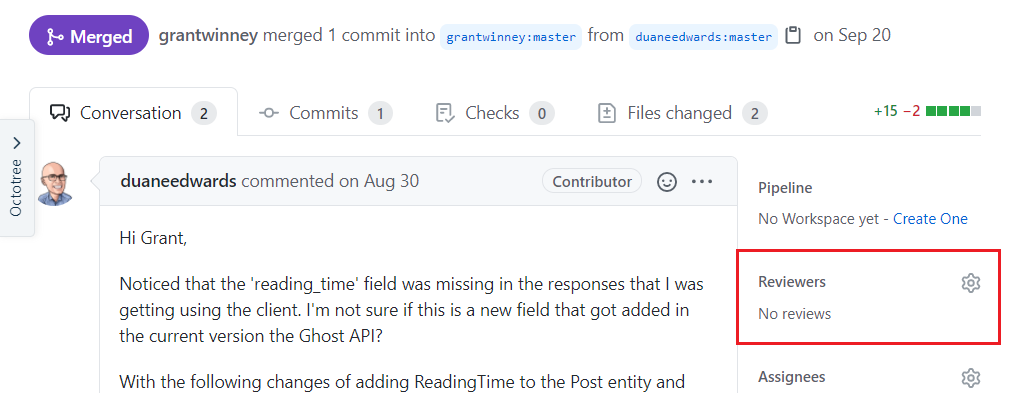1009x393 pixels.
Task: Switch to the Commits tab
Action: (x=326, y=113)
